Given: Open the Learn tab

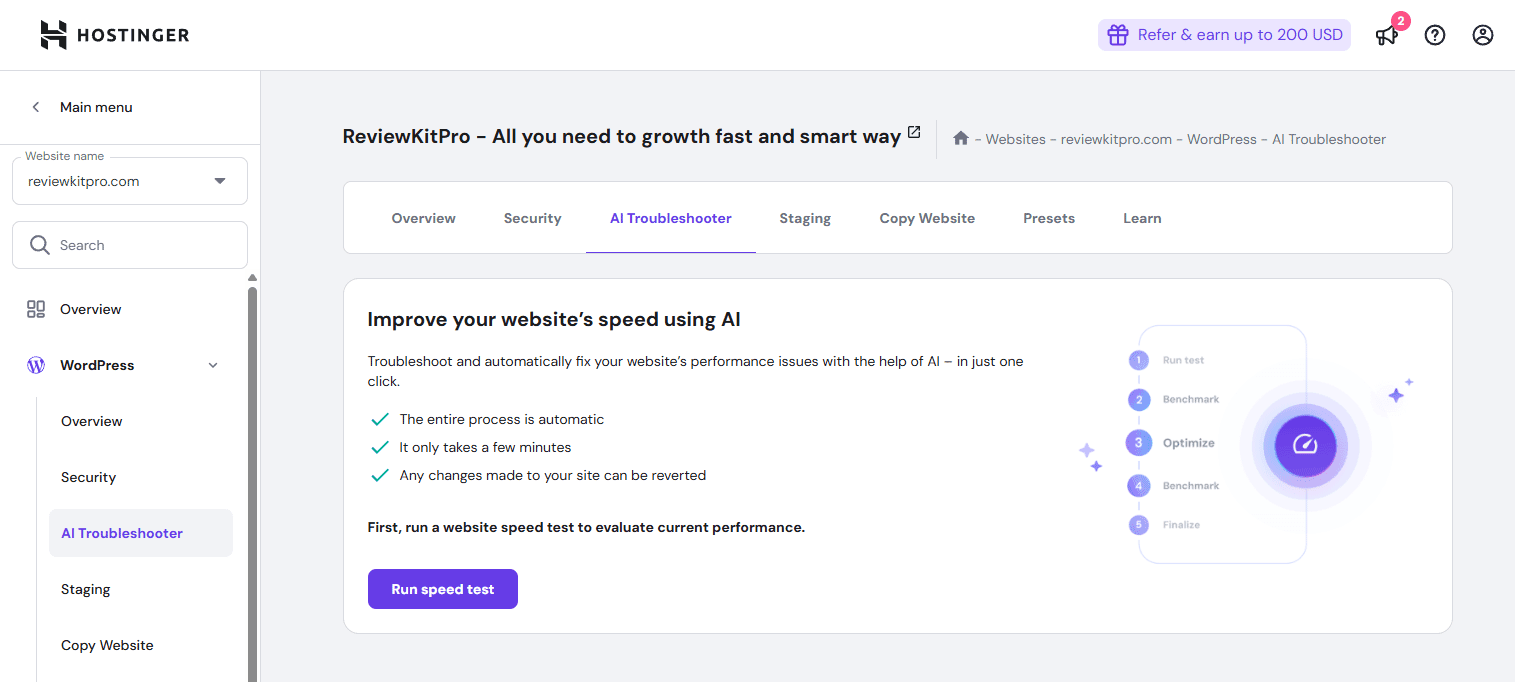Looking at the screenshot, I should (x=1142, y=218).
